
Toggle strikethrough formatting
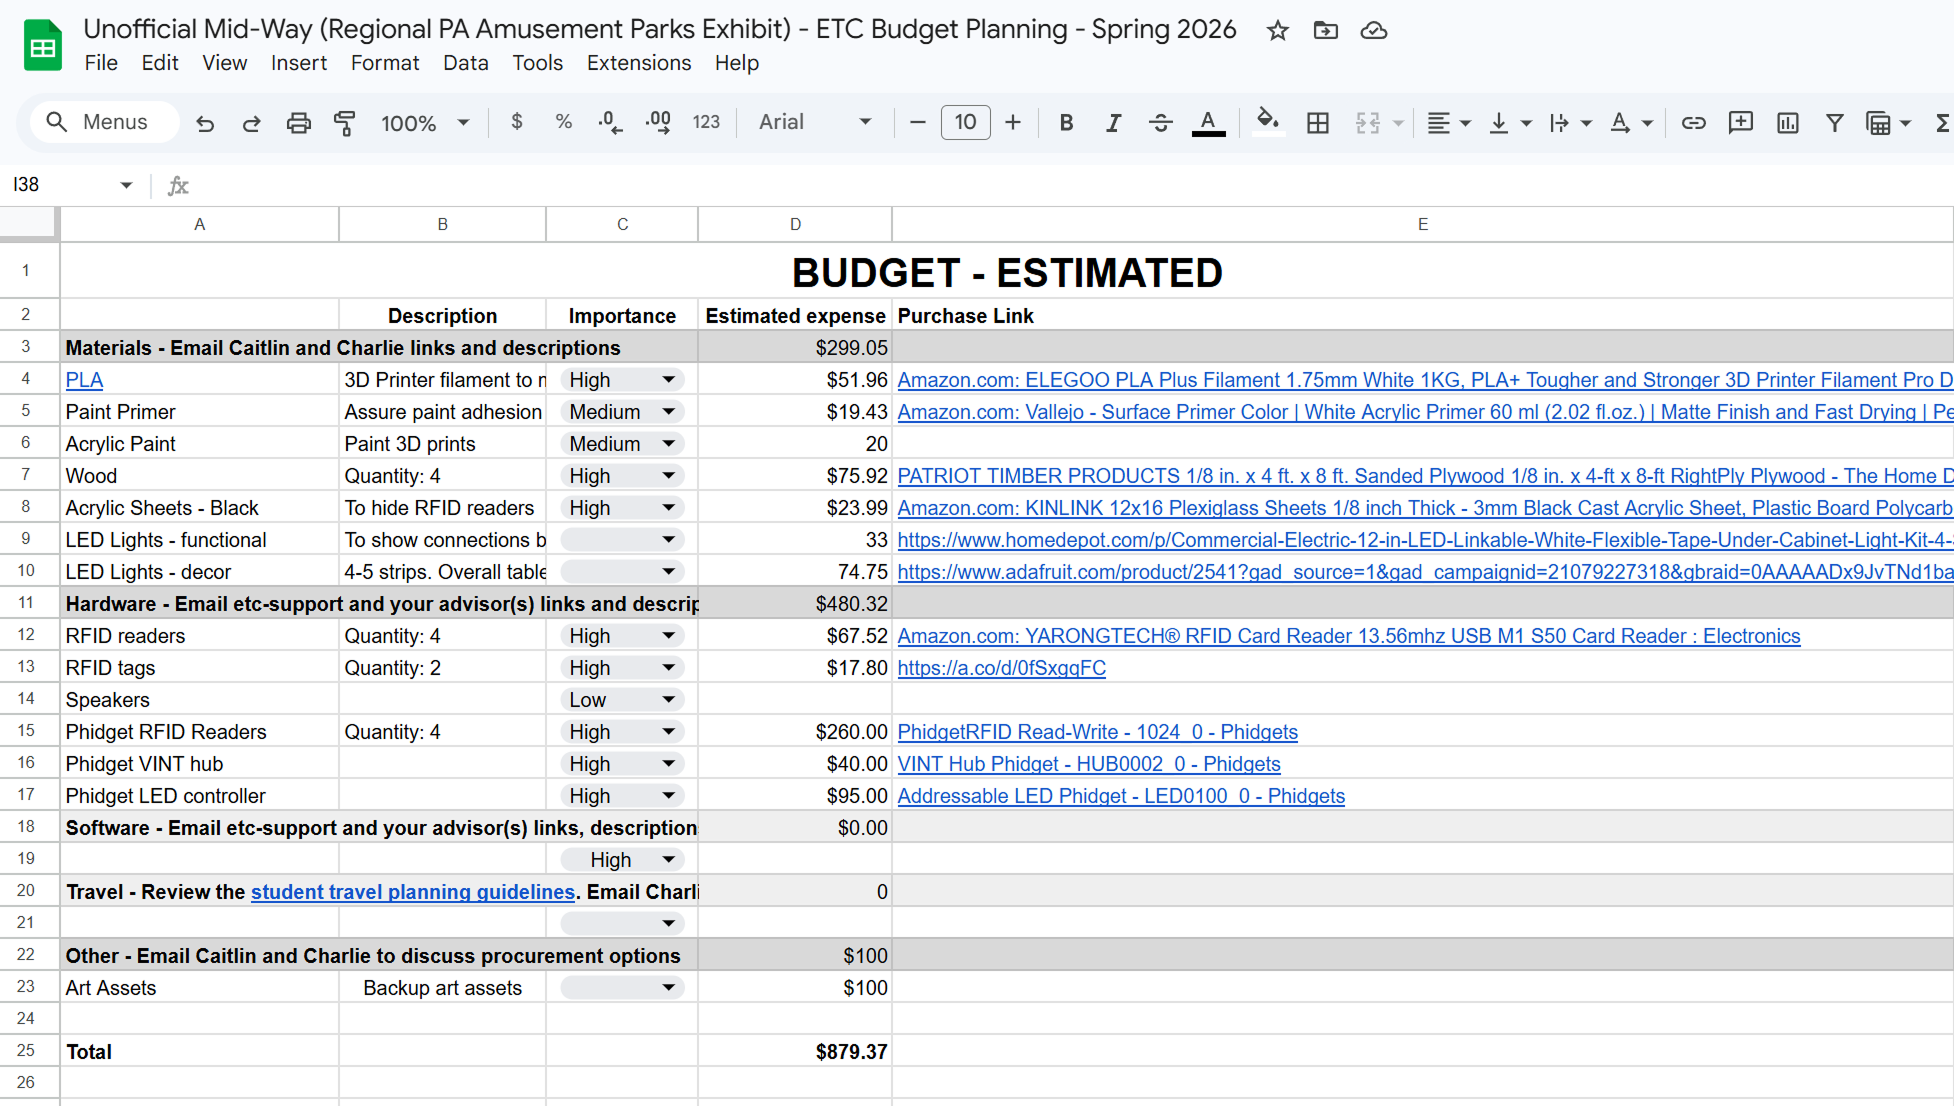(x=1160, y=123)
